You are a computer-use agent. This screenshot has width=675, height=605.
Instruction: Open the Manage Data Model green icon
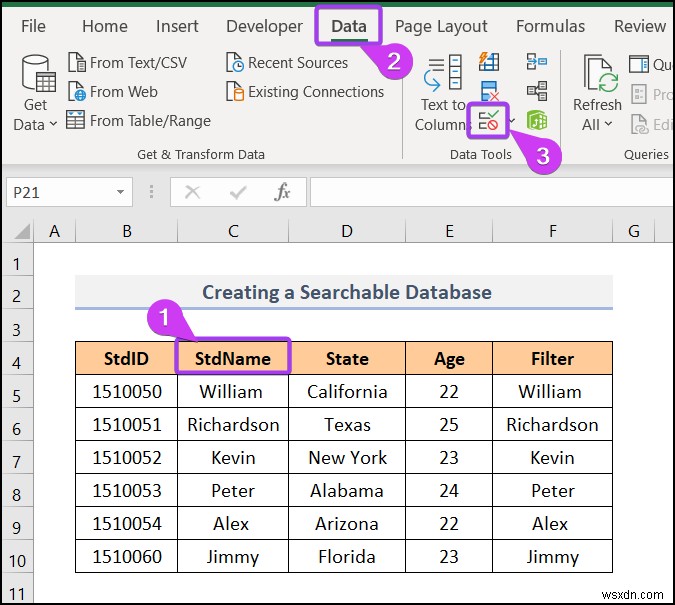pyautogui.click(x=536, y=121)
